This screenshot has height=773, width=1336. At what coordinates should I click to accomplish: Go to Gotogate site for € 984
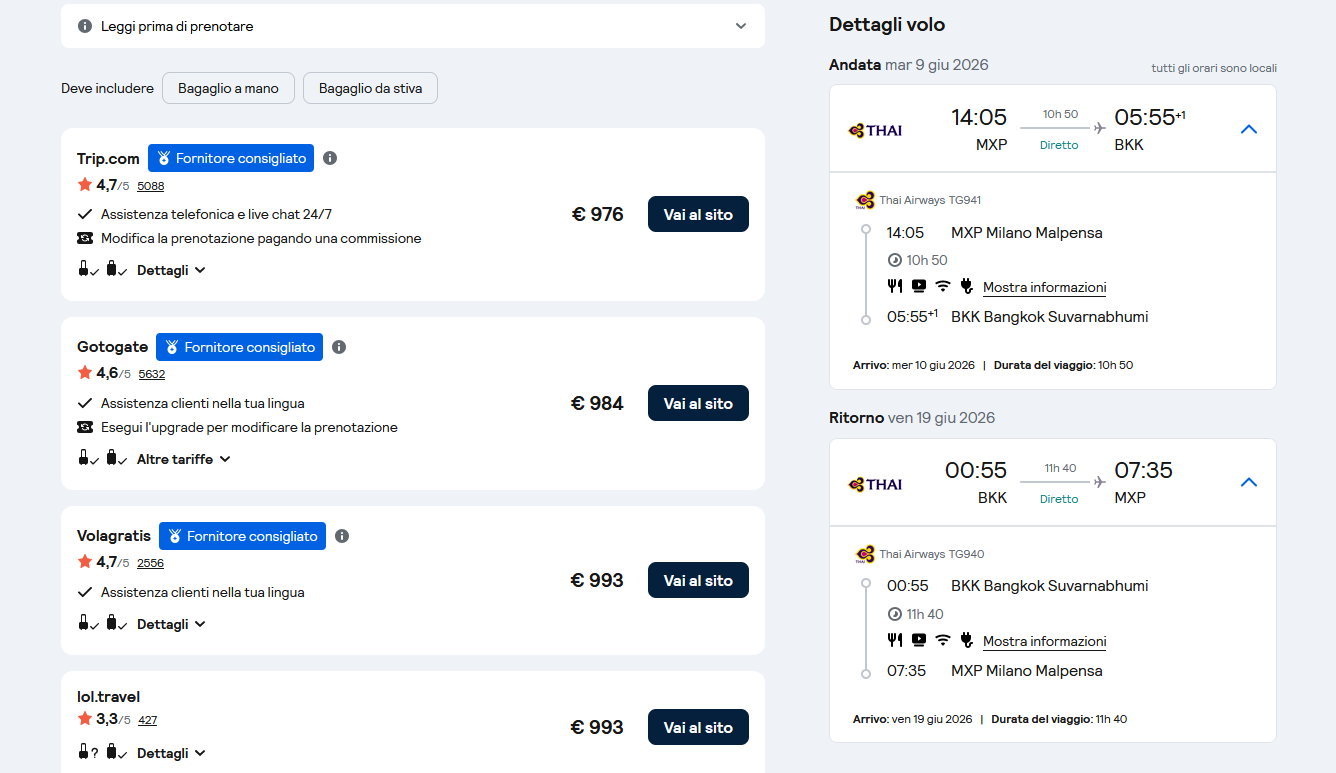coord(698,403)
